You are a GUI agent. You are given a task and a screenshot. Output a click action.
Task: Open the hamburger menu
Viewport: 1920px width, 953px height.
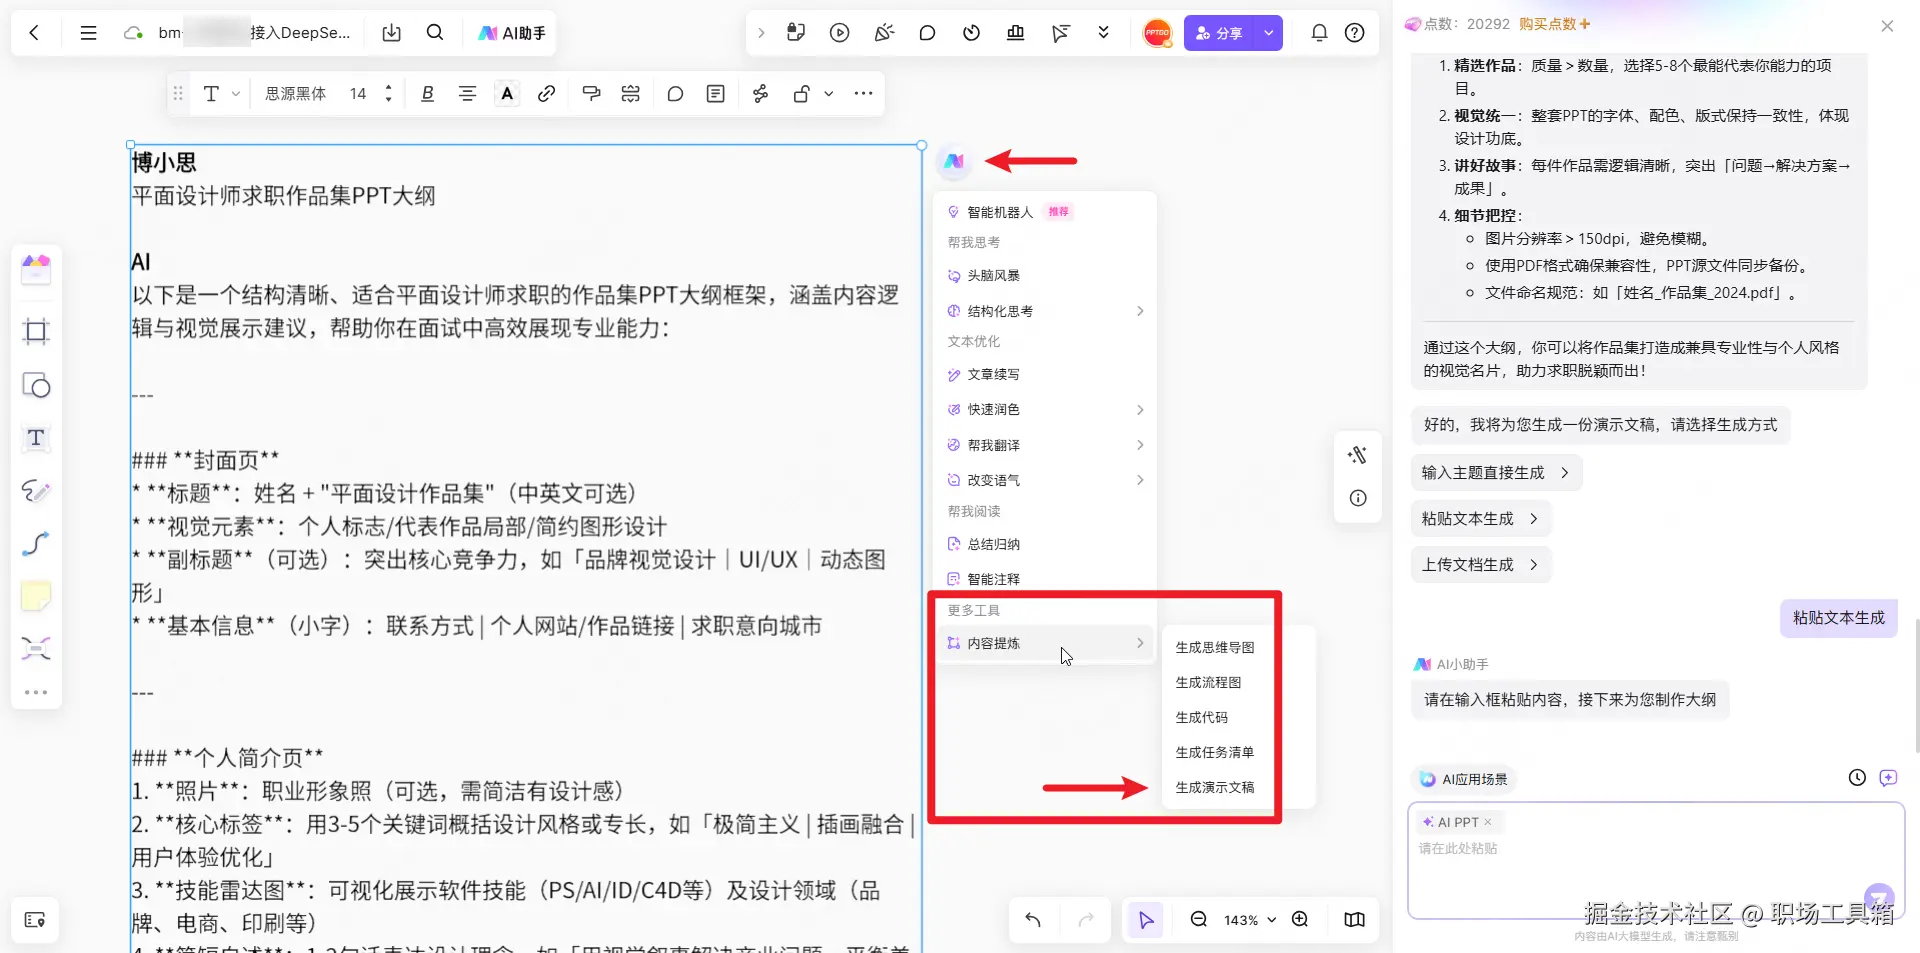tap(88, 33)
